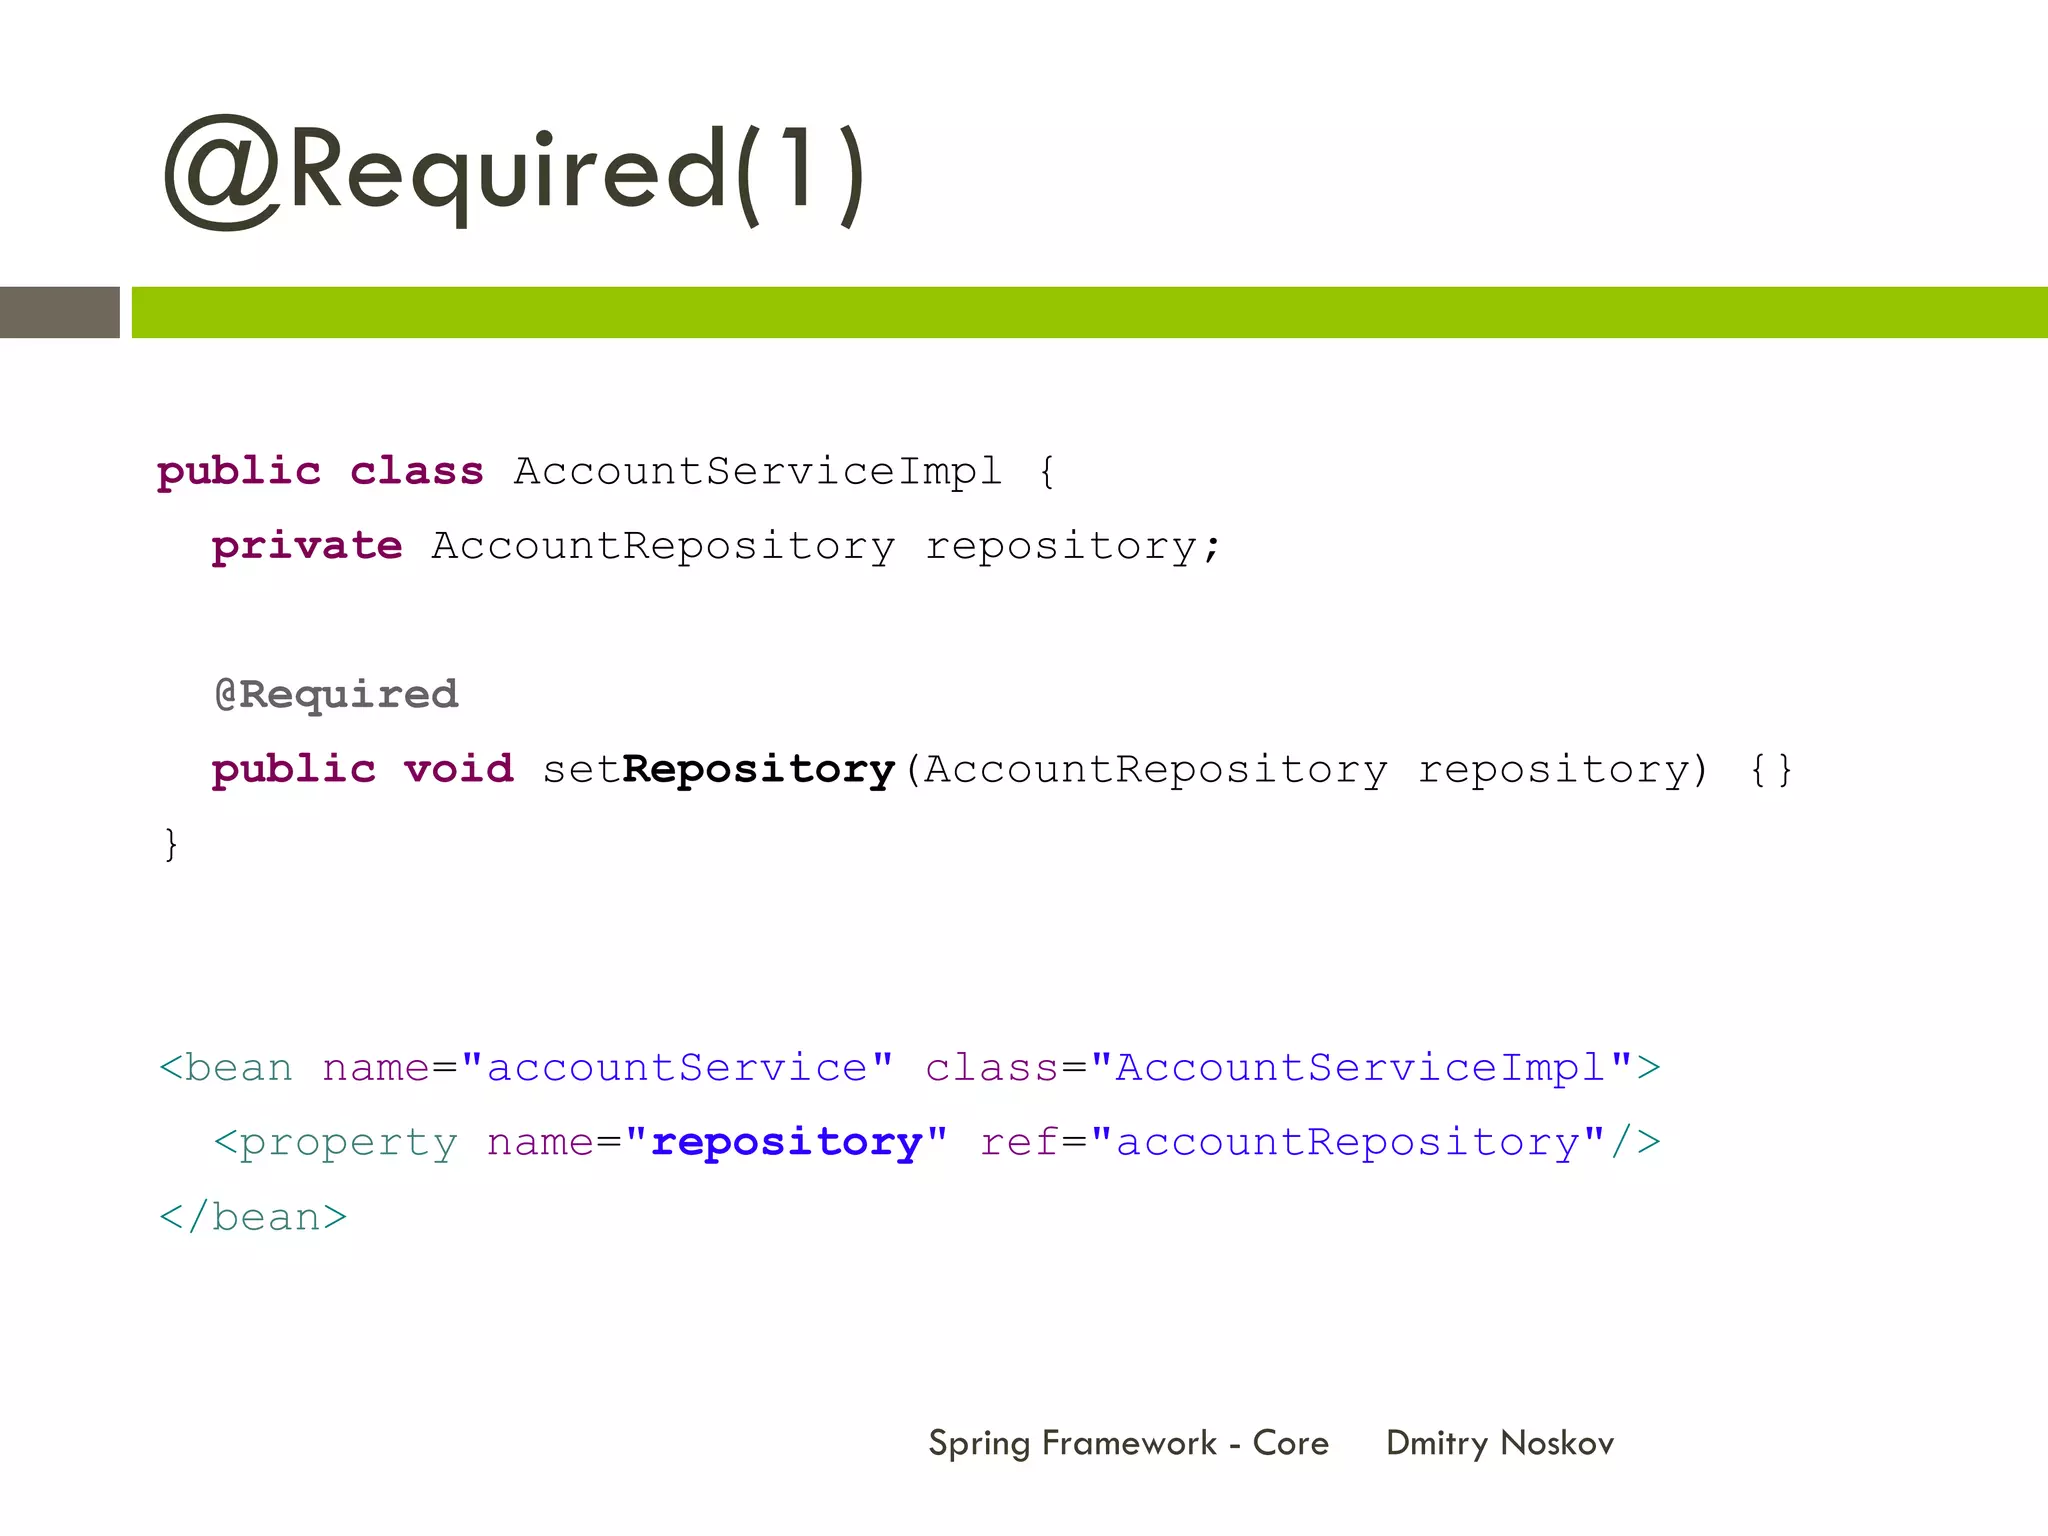This screenshot has width=2048, height=1536.
Task: Click the '<property' tag text
Action: click(x=336, y=1143)
